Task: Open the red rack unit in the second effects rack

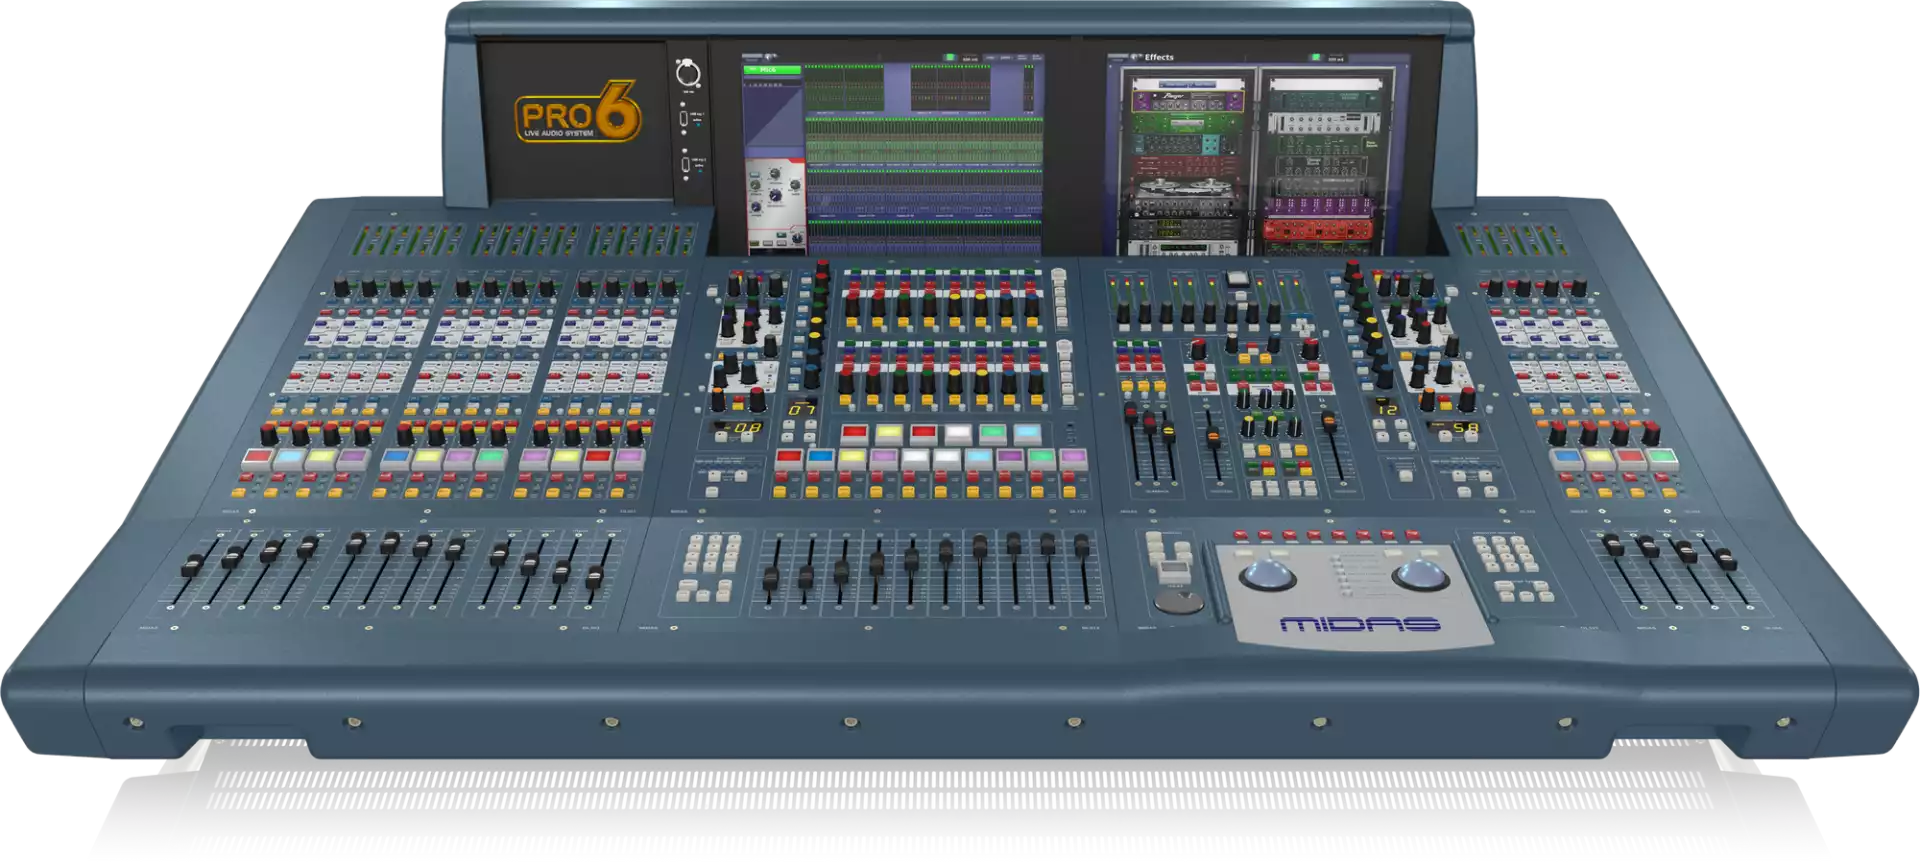Action: [x=1318, y=231]
